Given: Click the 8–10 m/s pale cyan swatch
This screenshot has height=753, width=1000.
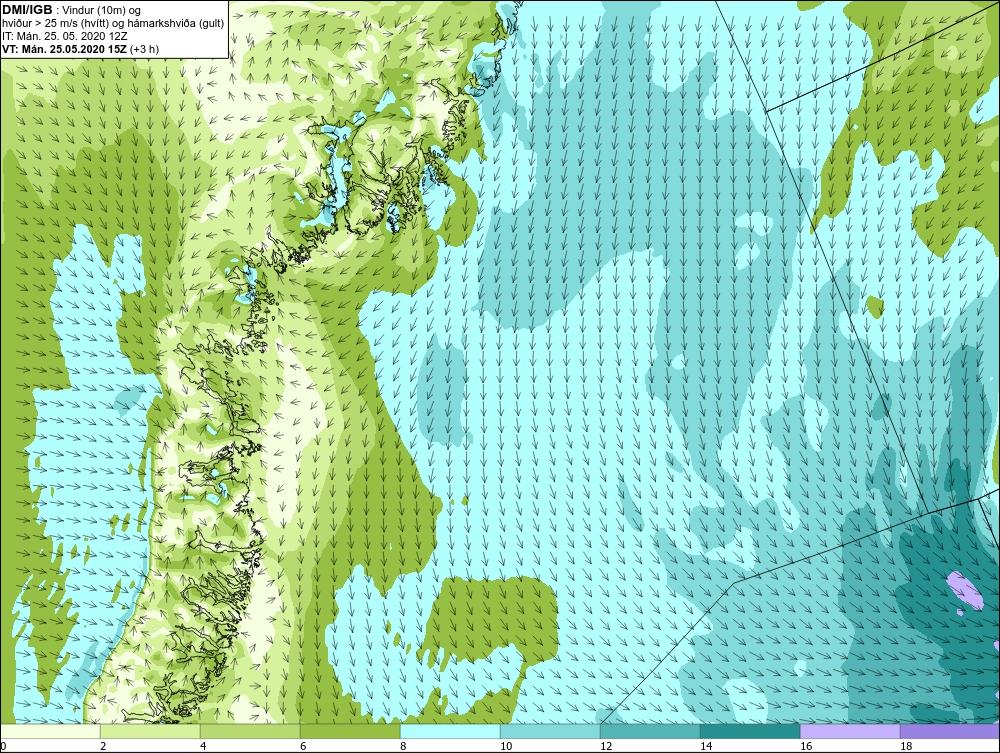Looking at the screenshot, I should click(450, 731).
